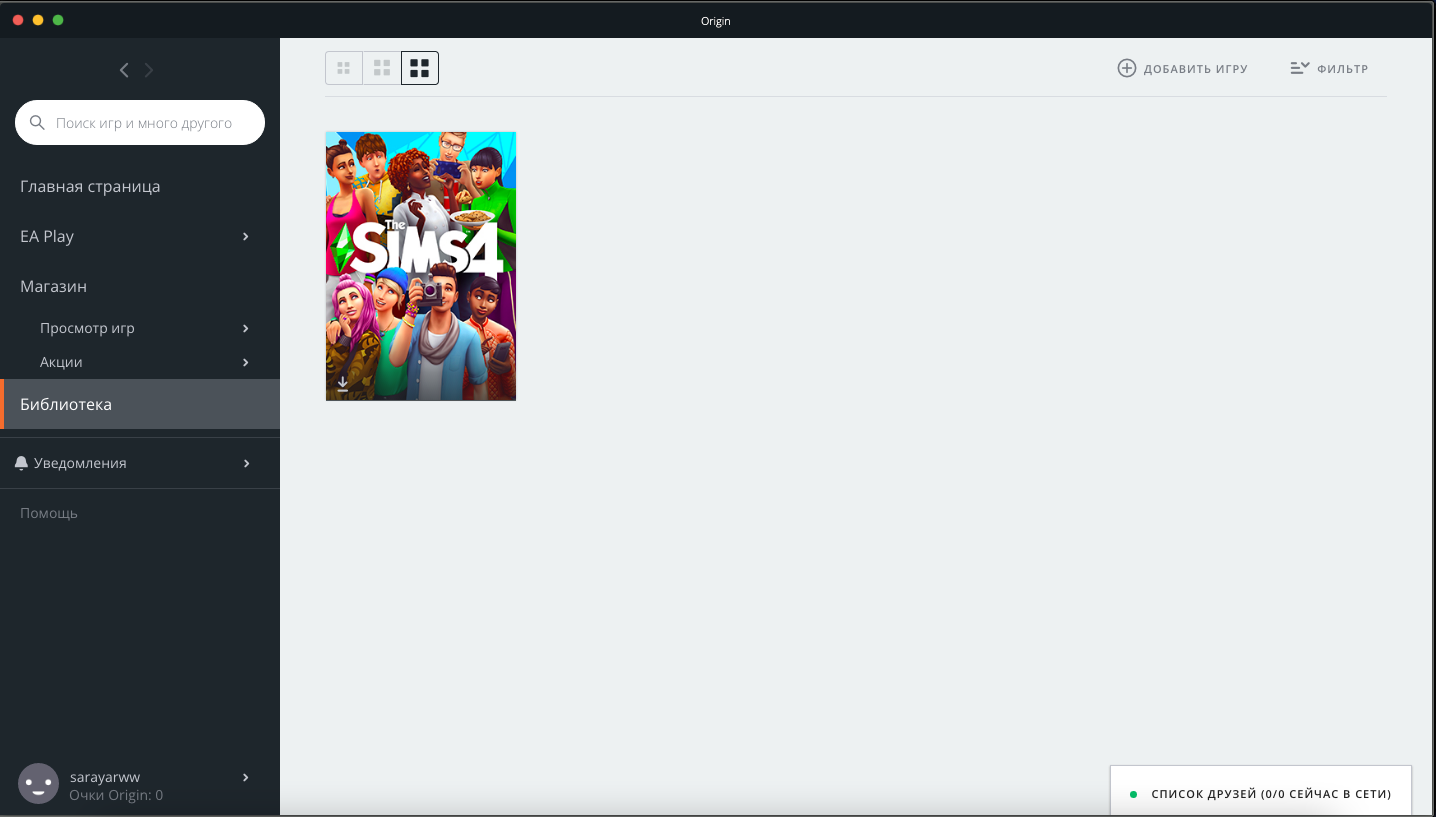Open The Sims 4 game thumbnail
Viewport: 1436px width, 817px height.
coord(420,265)
